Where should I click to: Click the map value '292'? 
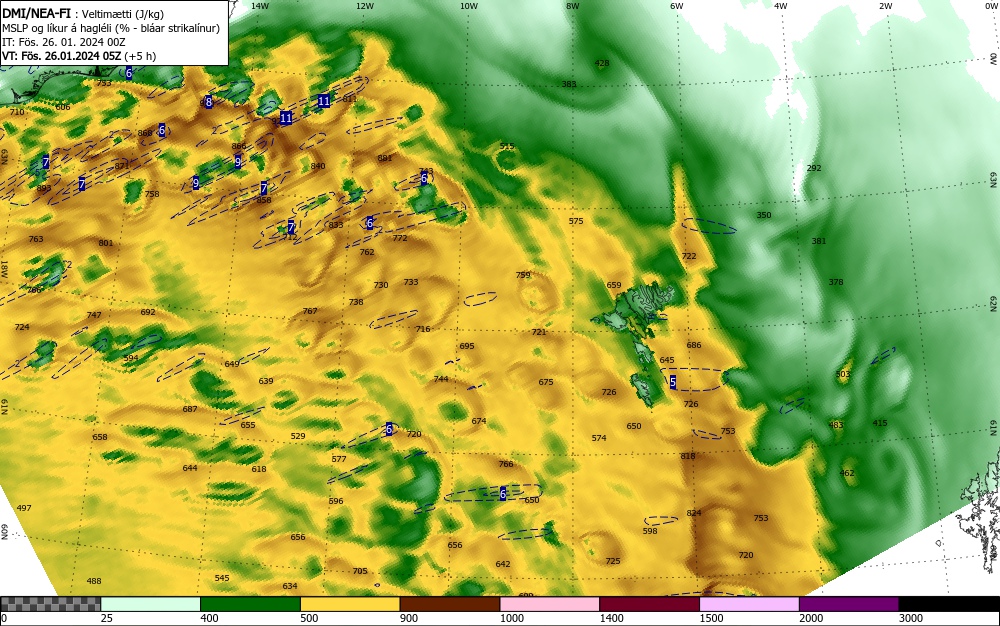click(x=814, y=168)
